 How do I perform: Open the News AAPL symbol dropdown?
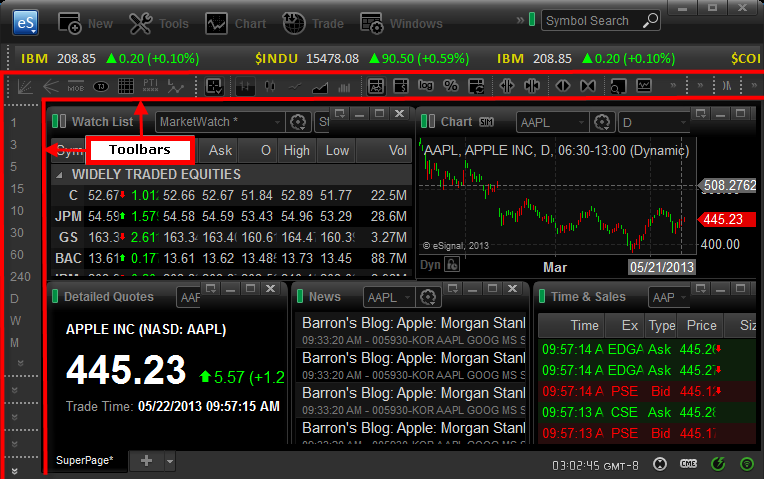408,297
